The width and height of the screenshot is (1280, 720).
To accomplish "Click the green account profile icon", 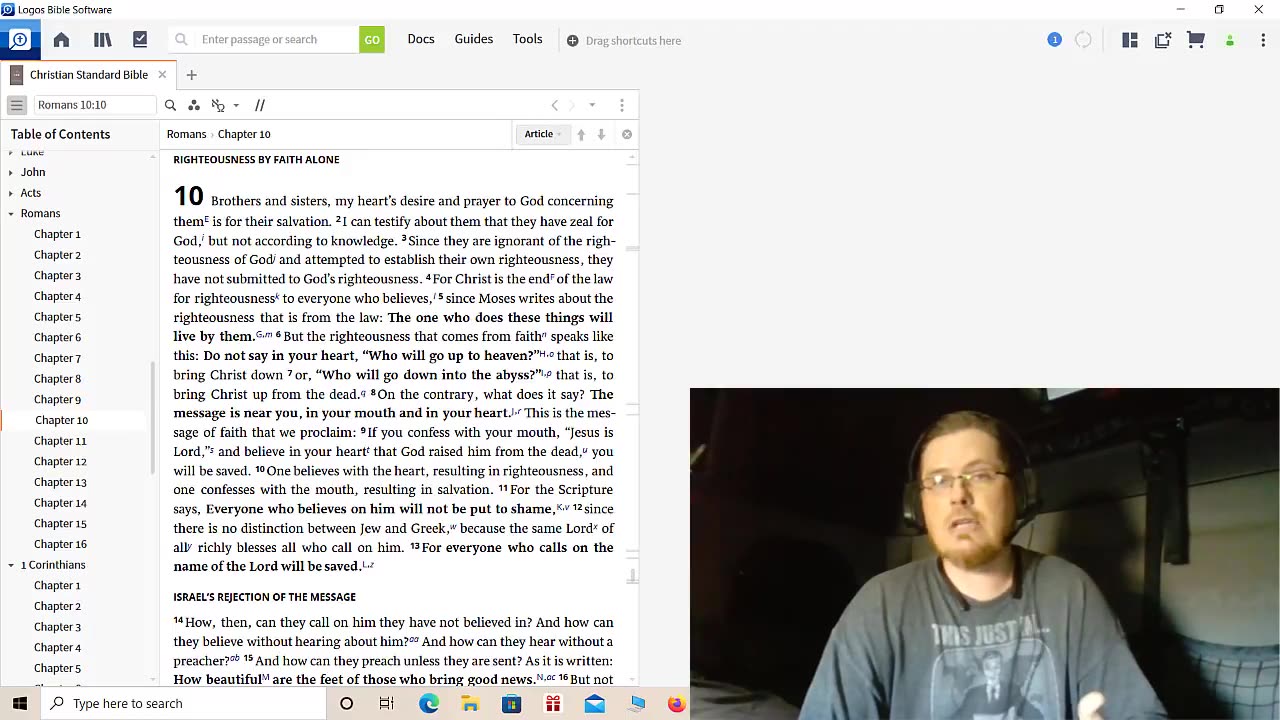I will (1230, 40).
